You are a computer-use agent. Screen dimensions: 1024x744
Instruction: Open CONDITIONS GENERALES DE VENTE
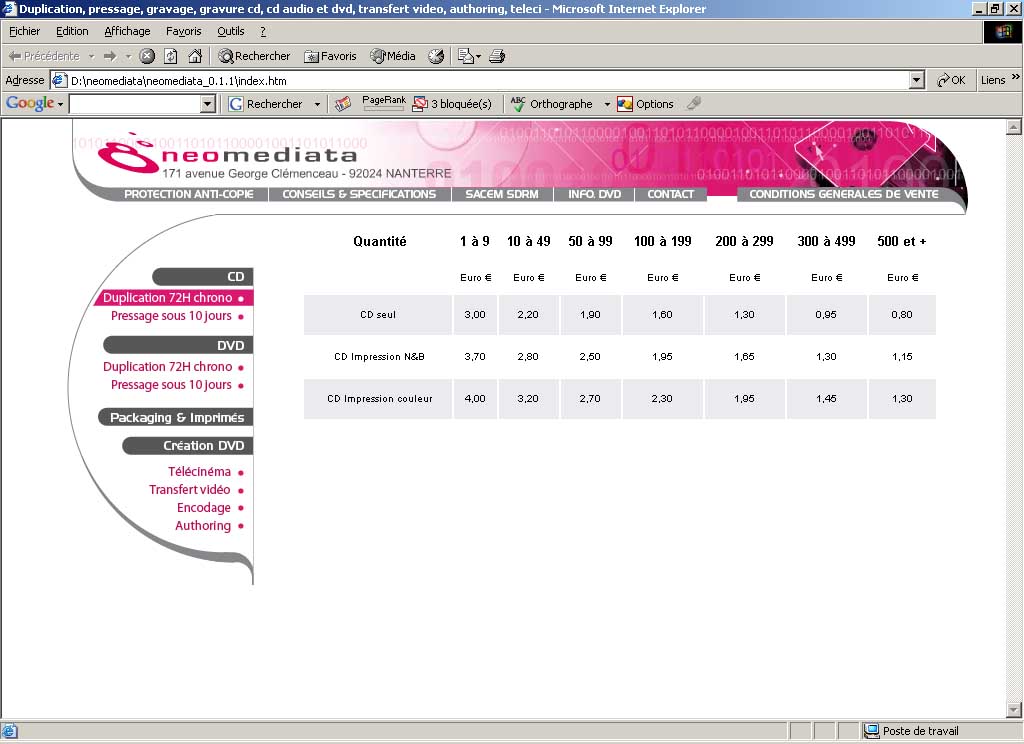844,194
